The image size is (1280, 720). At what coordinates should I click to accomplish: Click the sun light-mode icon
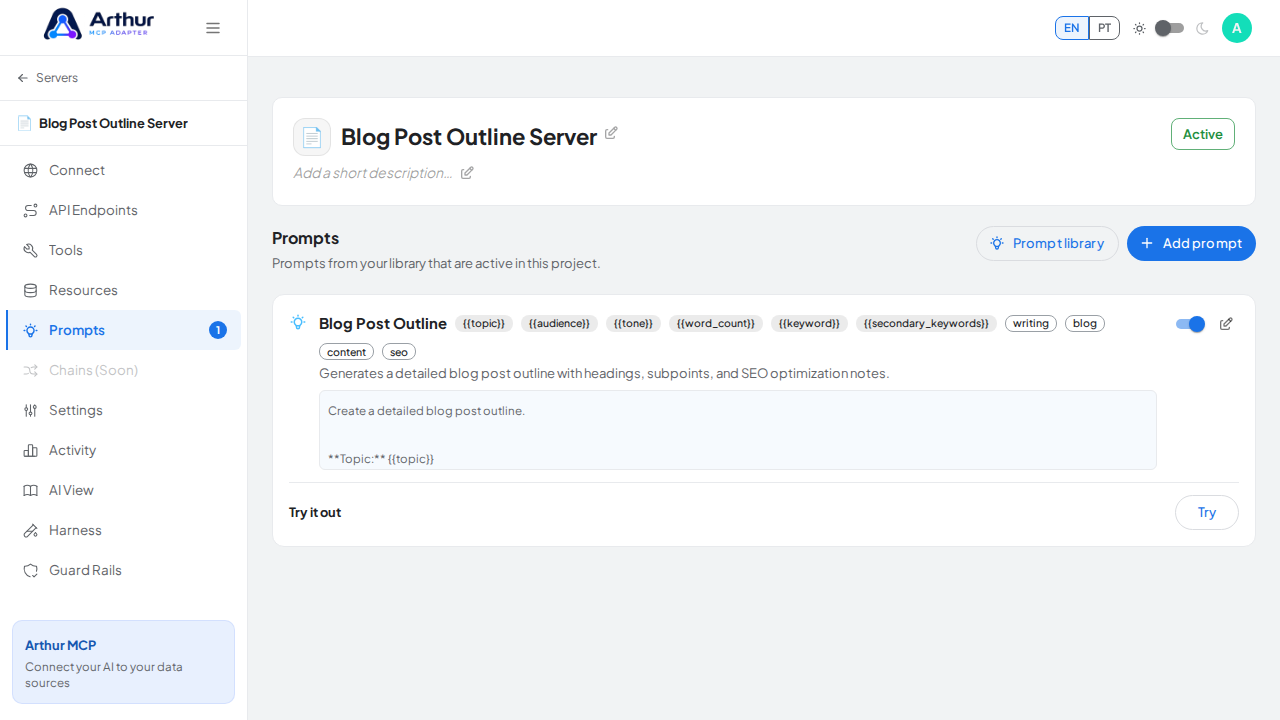click(x=1139, y=28)
